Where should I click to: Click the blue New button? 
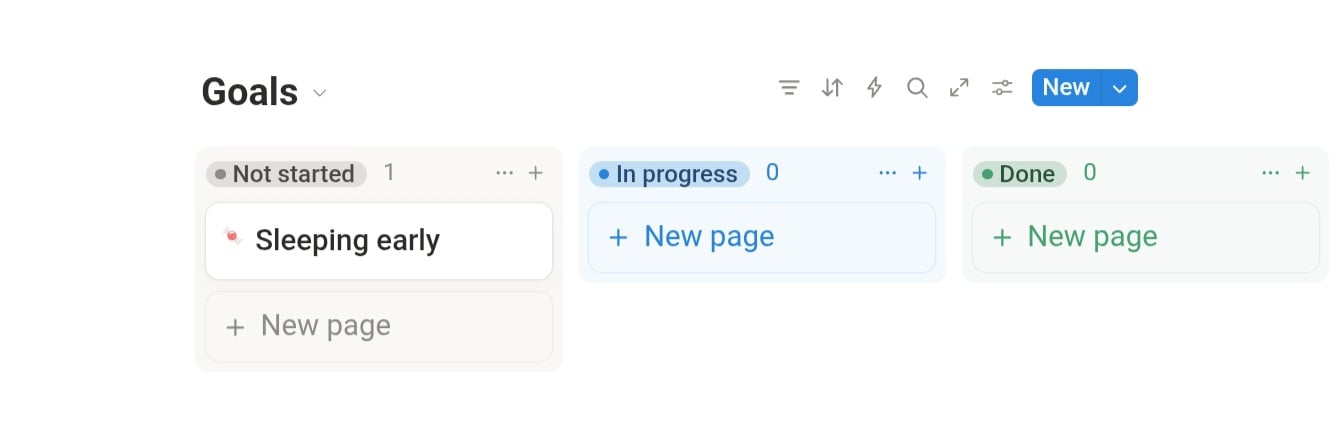[x=1066, y=88]
